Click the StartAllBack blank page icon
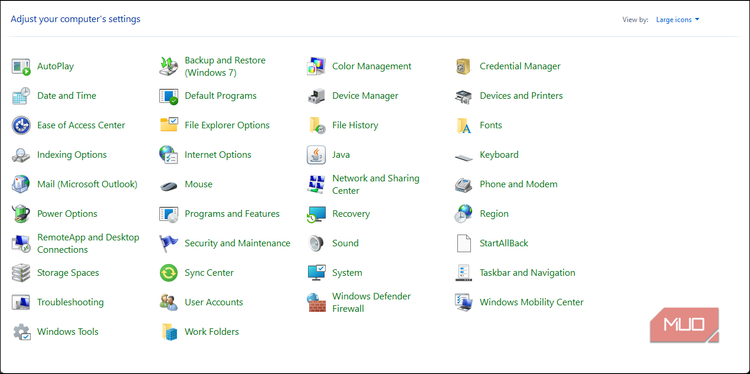 (463, 243)
